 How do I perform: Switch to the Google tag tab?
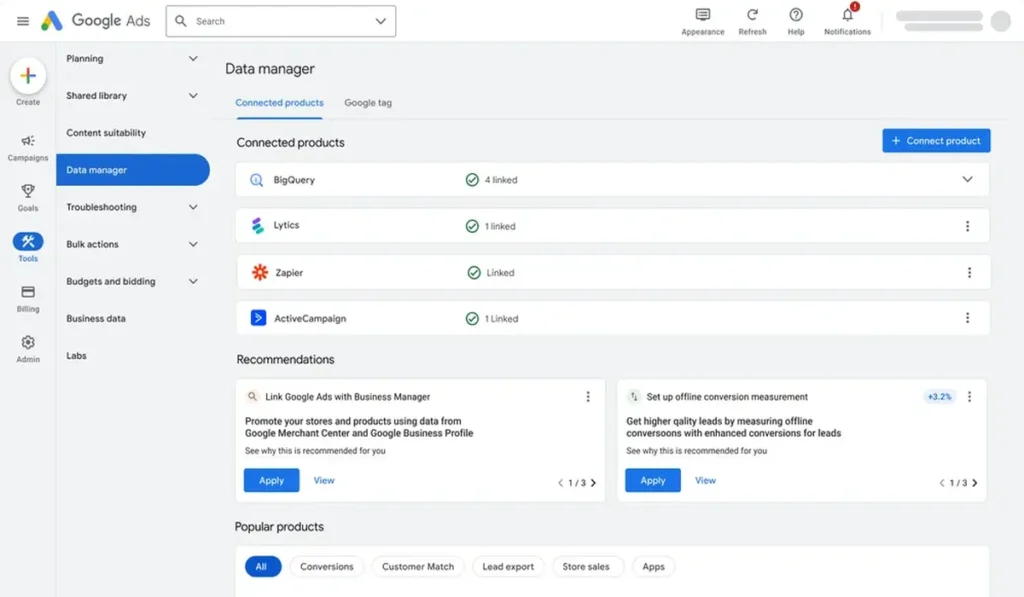(x=369, y=102)
